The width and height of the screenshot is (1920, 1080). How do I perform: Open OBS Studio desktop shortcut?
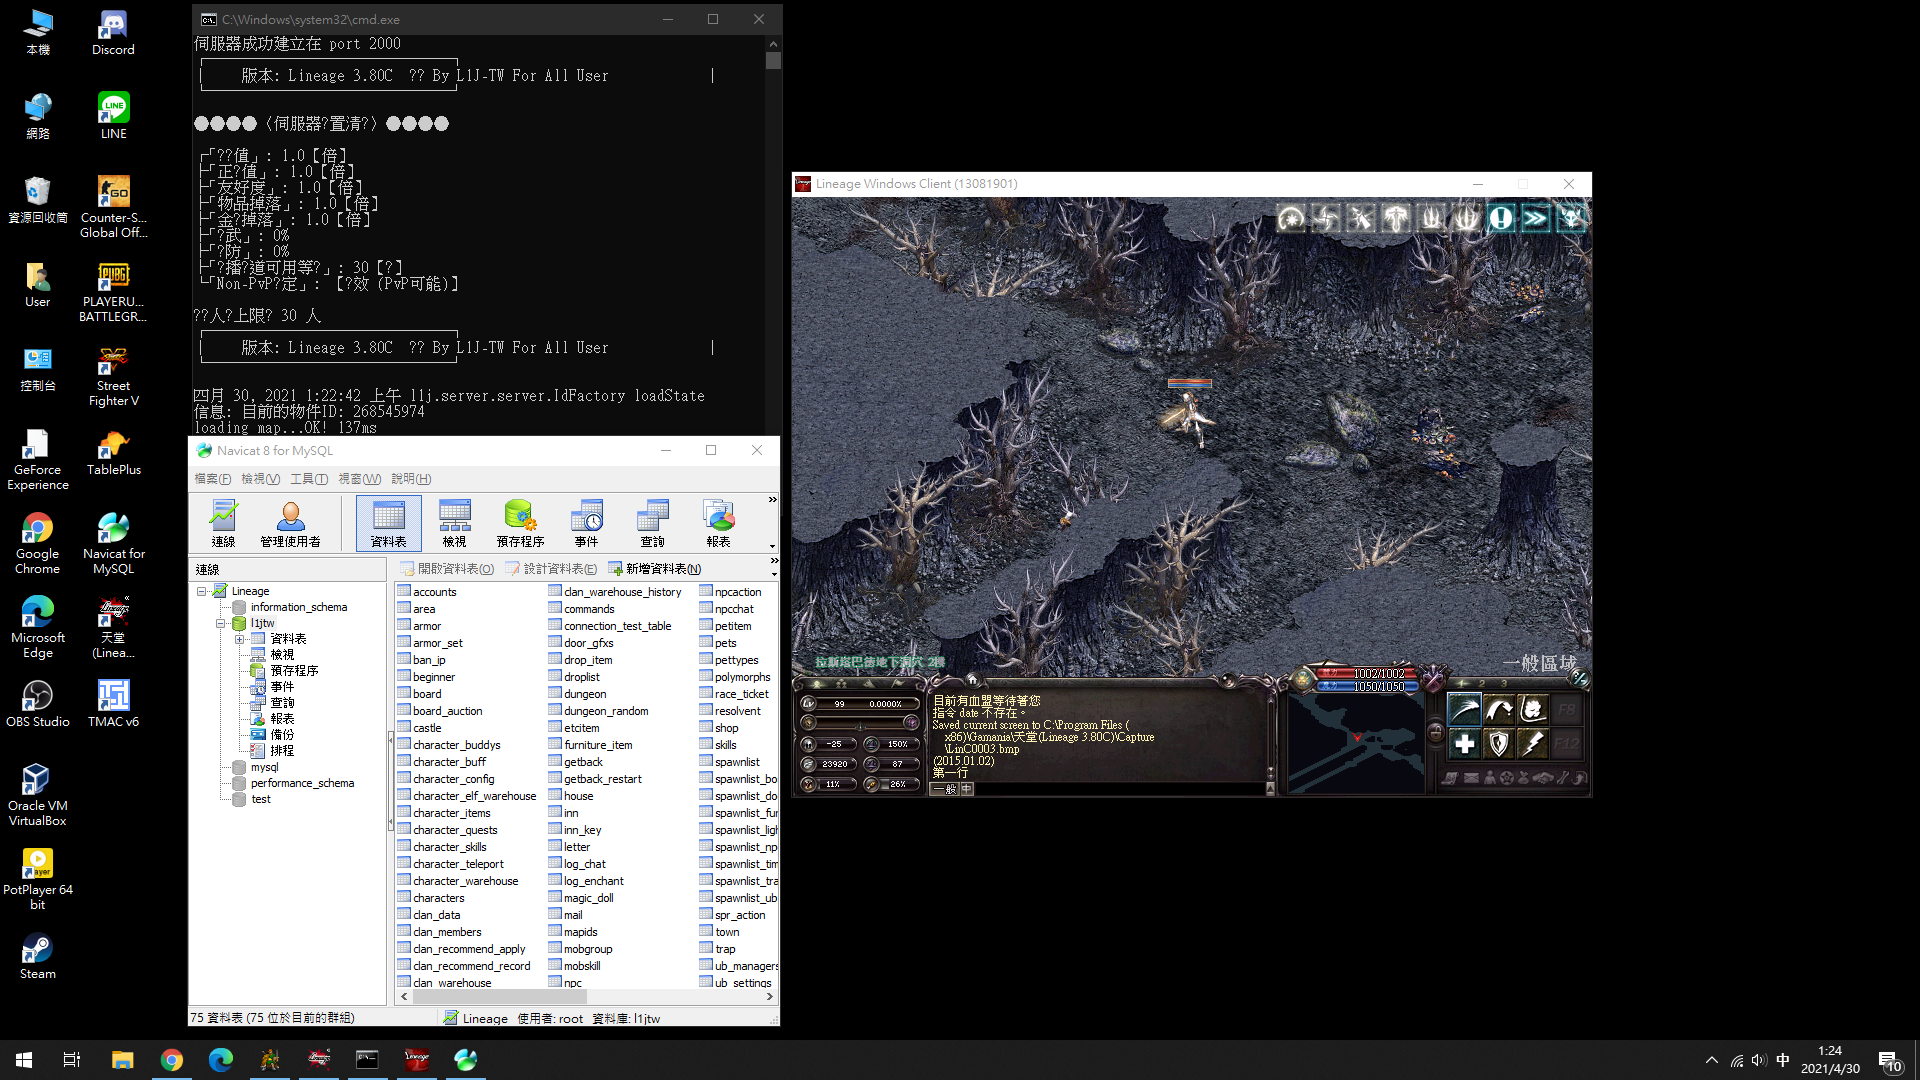tap(37, 704)
